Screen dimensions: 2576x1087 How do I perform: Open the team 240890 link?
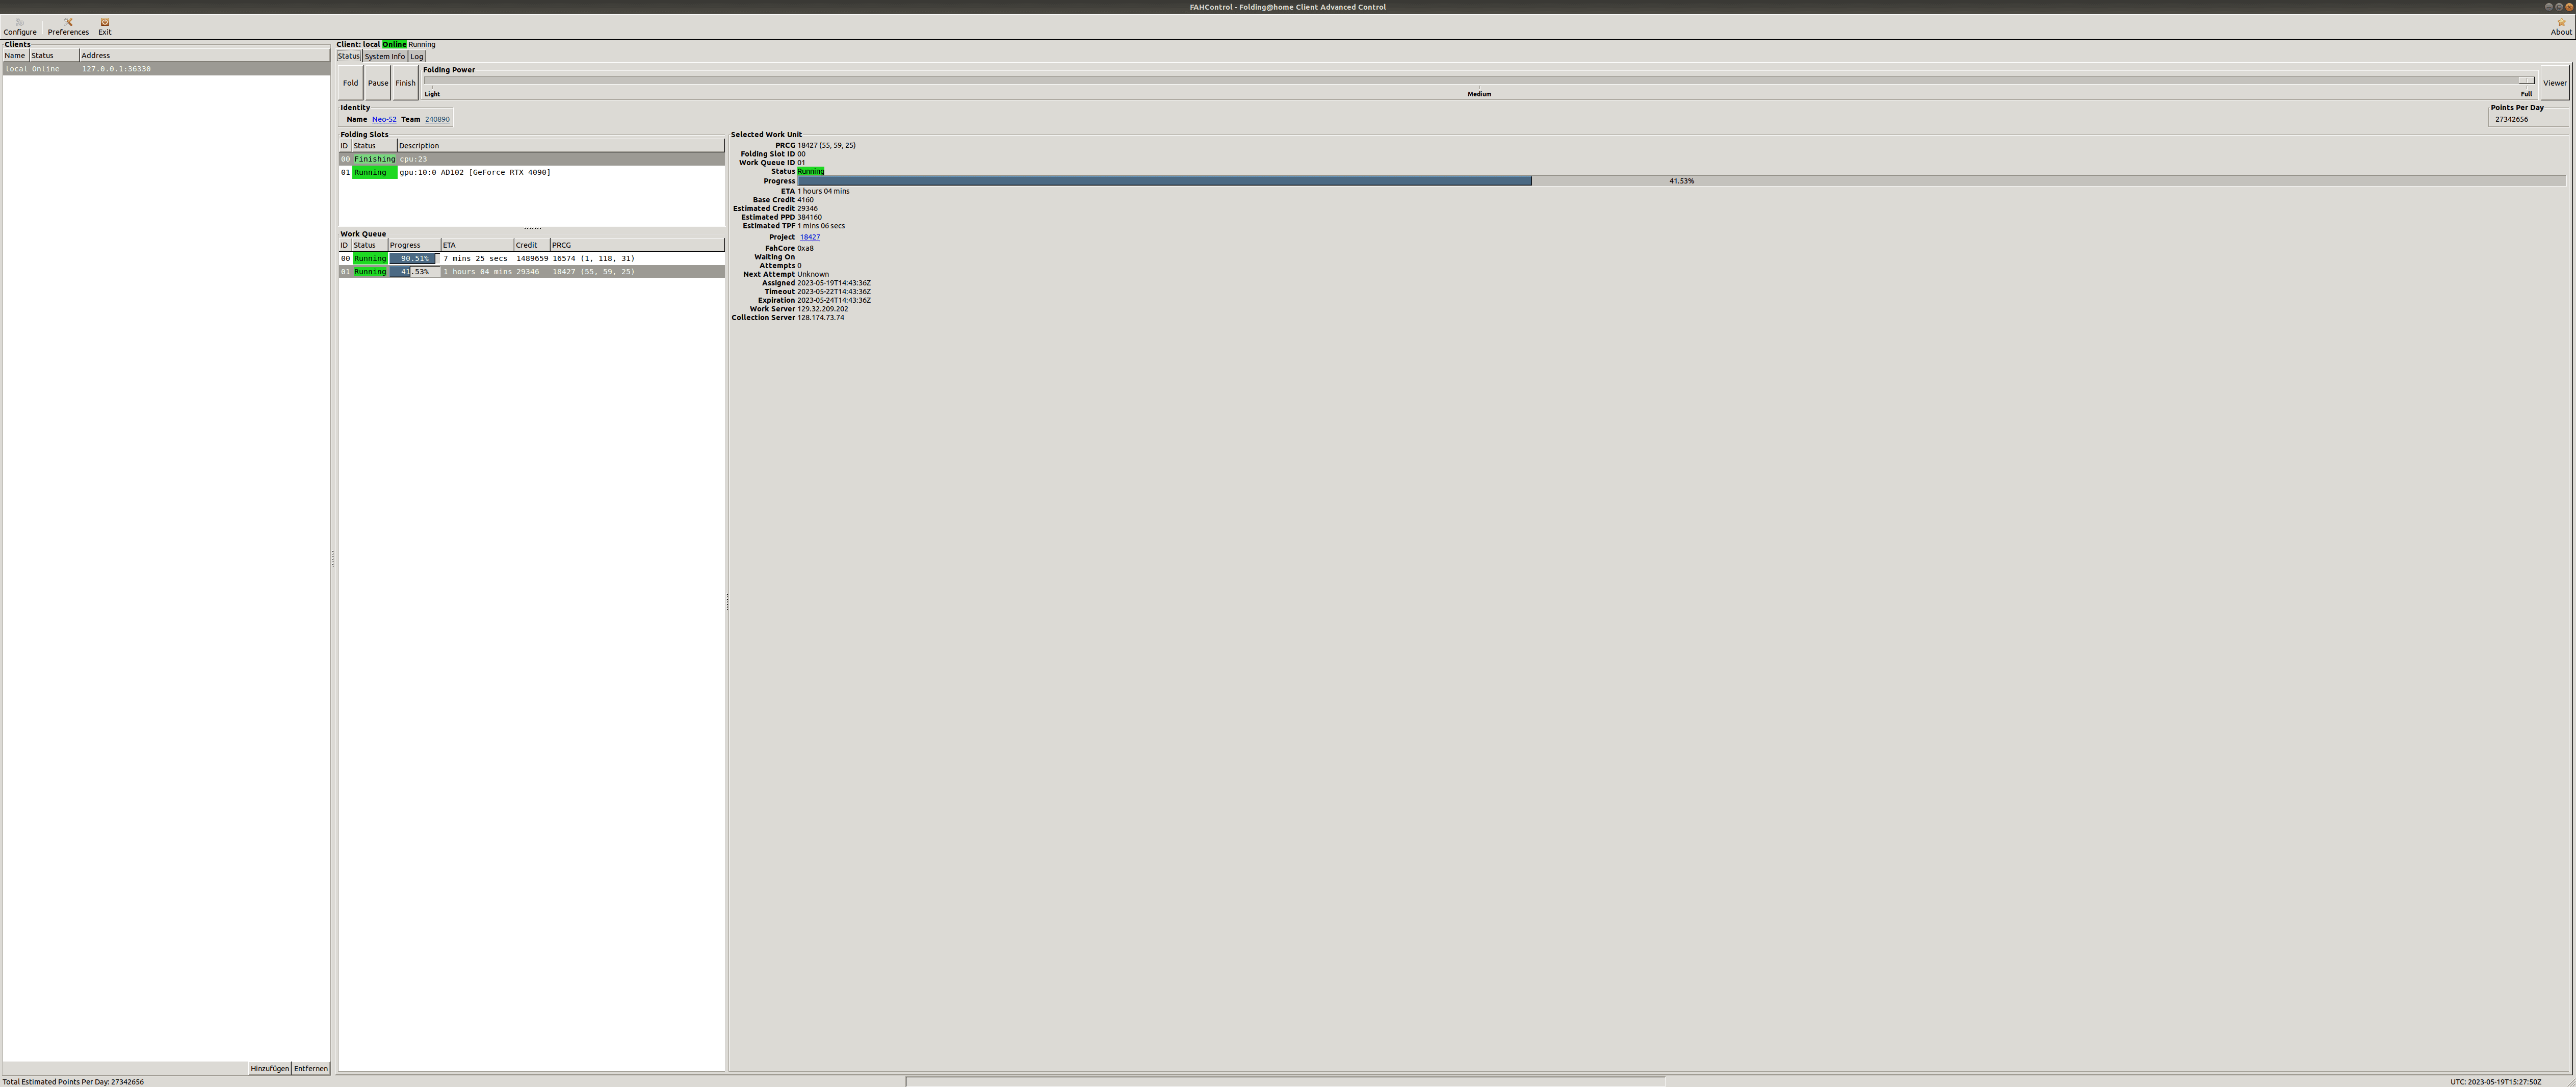[437, 119]
